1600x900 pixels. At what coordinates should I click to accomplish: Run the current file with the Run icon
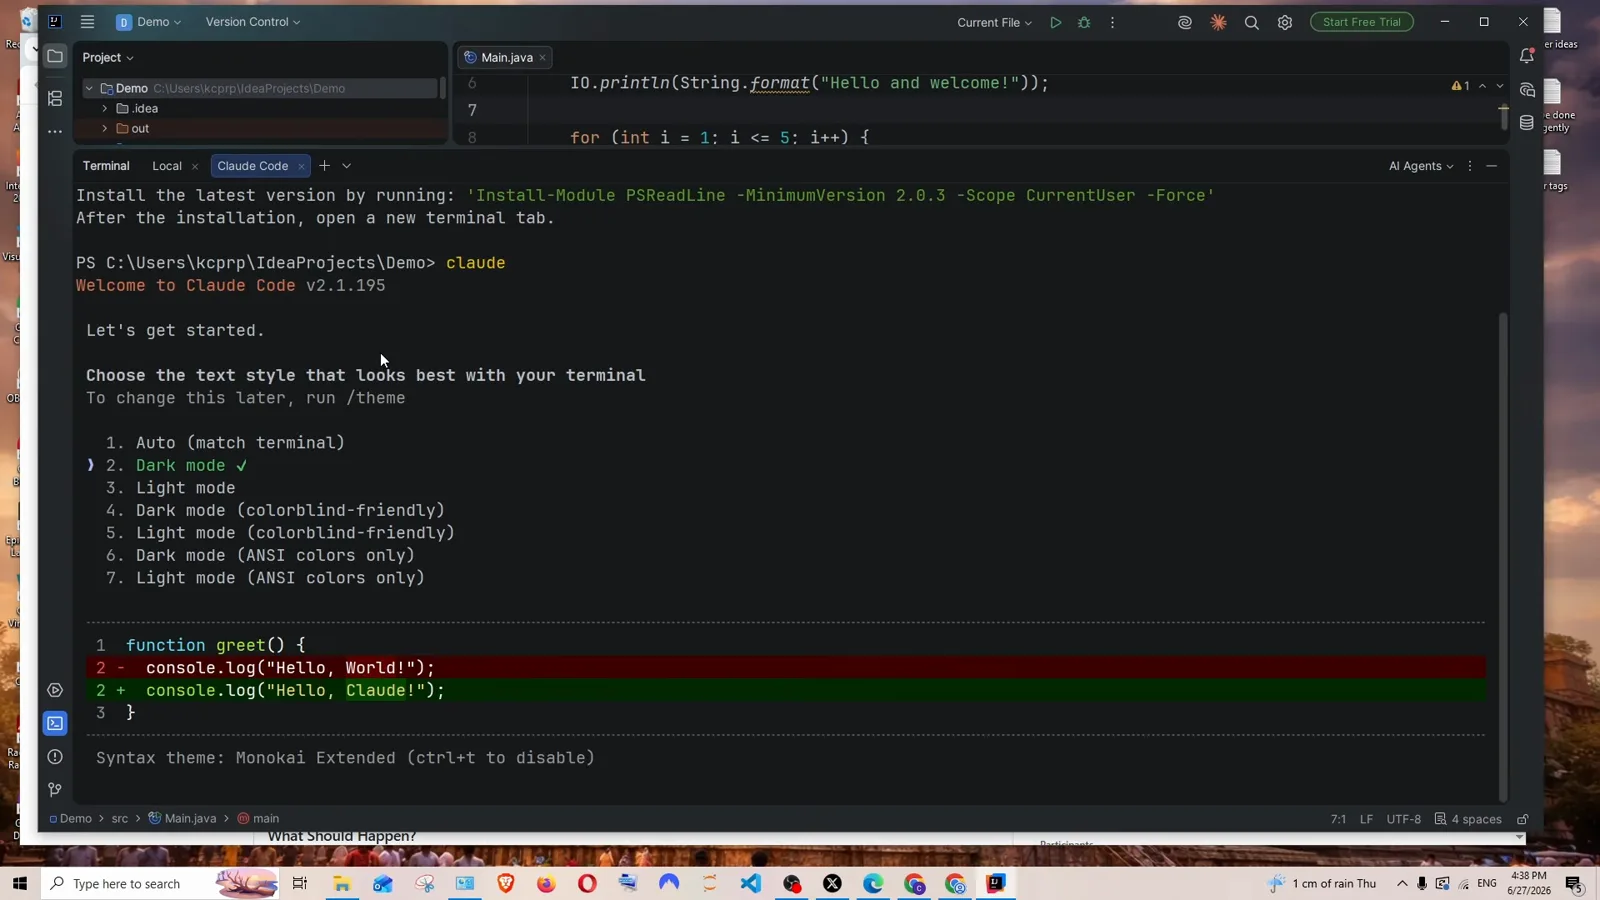click(x=1055, y=22)
